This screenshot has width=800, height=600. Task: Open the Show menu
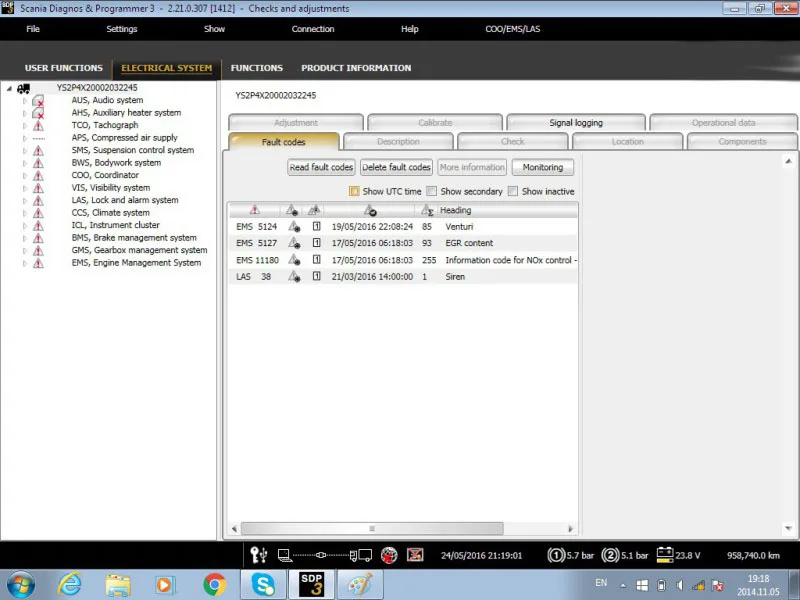coord(214,29)
